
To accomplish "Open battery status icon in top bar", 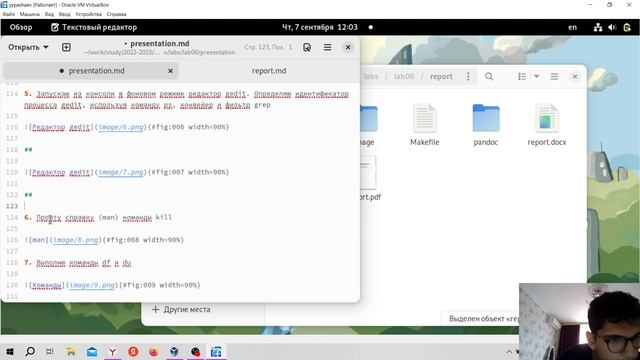I will [627, 27].
